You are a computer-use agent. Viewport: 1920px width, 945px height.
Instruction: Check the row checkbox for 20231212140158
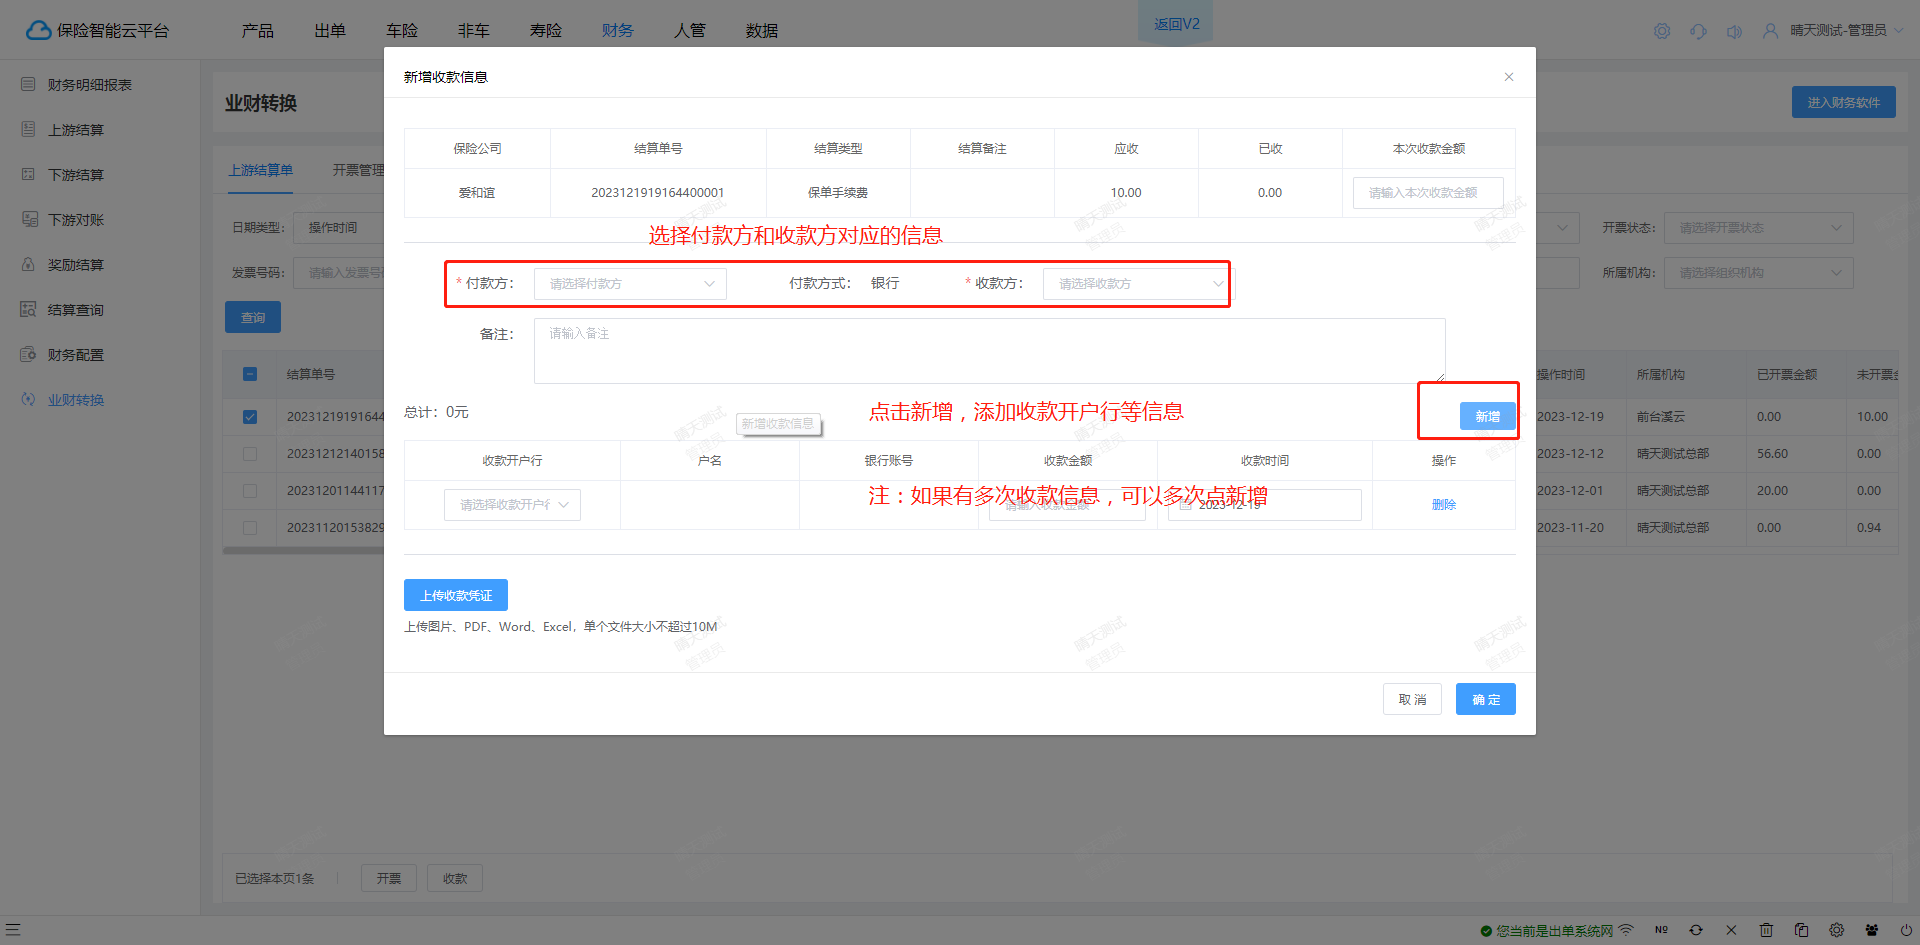(250, 454)
